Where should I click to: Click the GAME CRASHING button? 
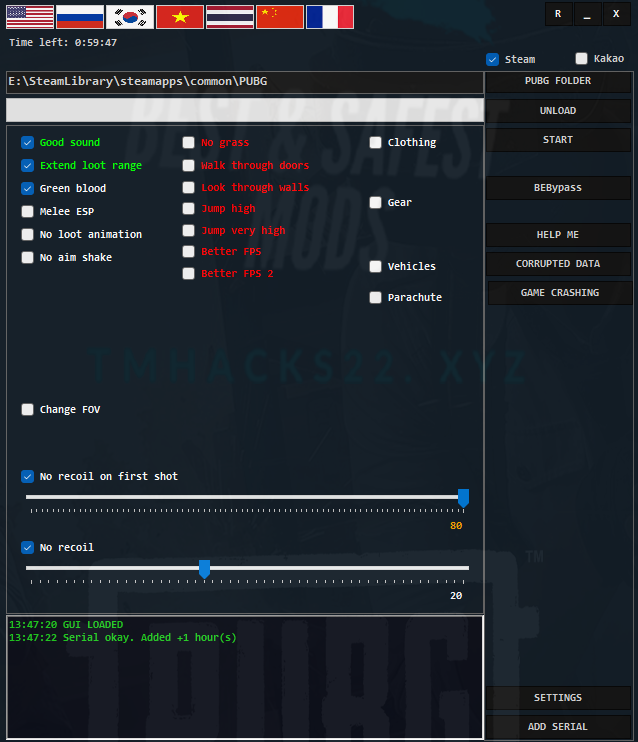[560, 293]
